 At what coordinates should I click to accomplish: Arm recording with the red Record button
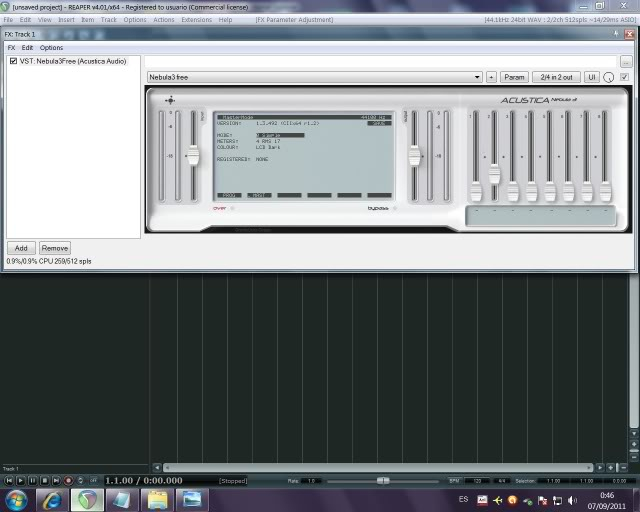tap(69, 481)
